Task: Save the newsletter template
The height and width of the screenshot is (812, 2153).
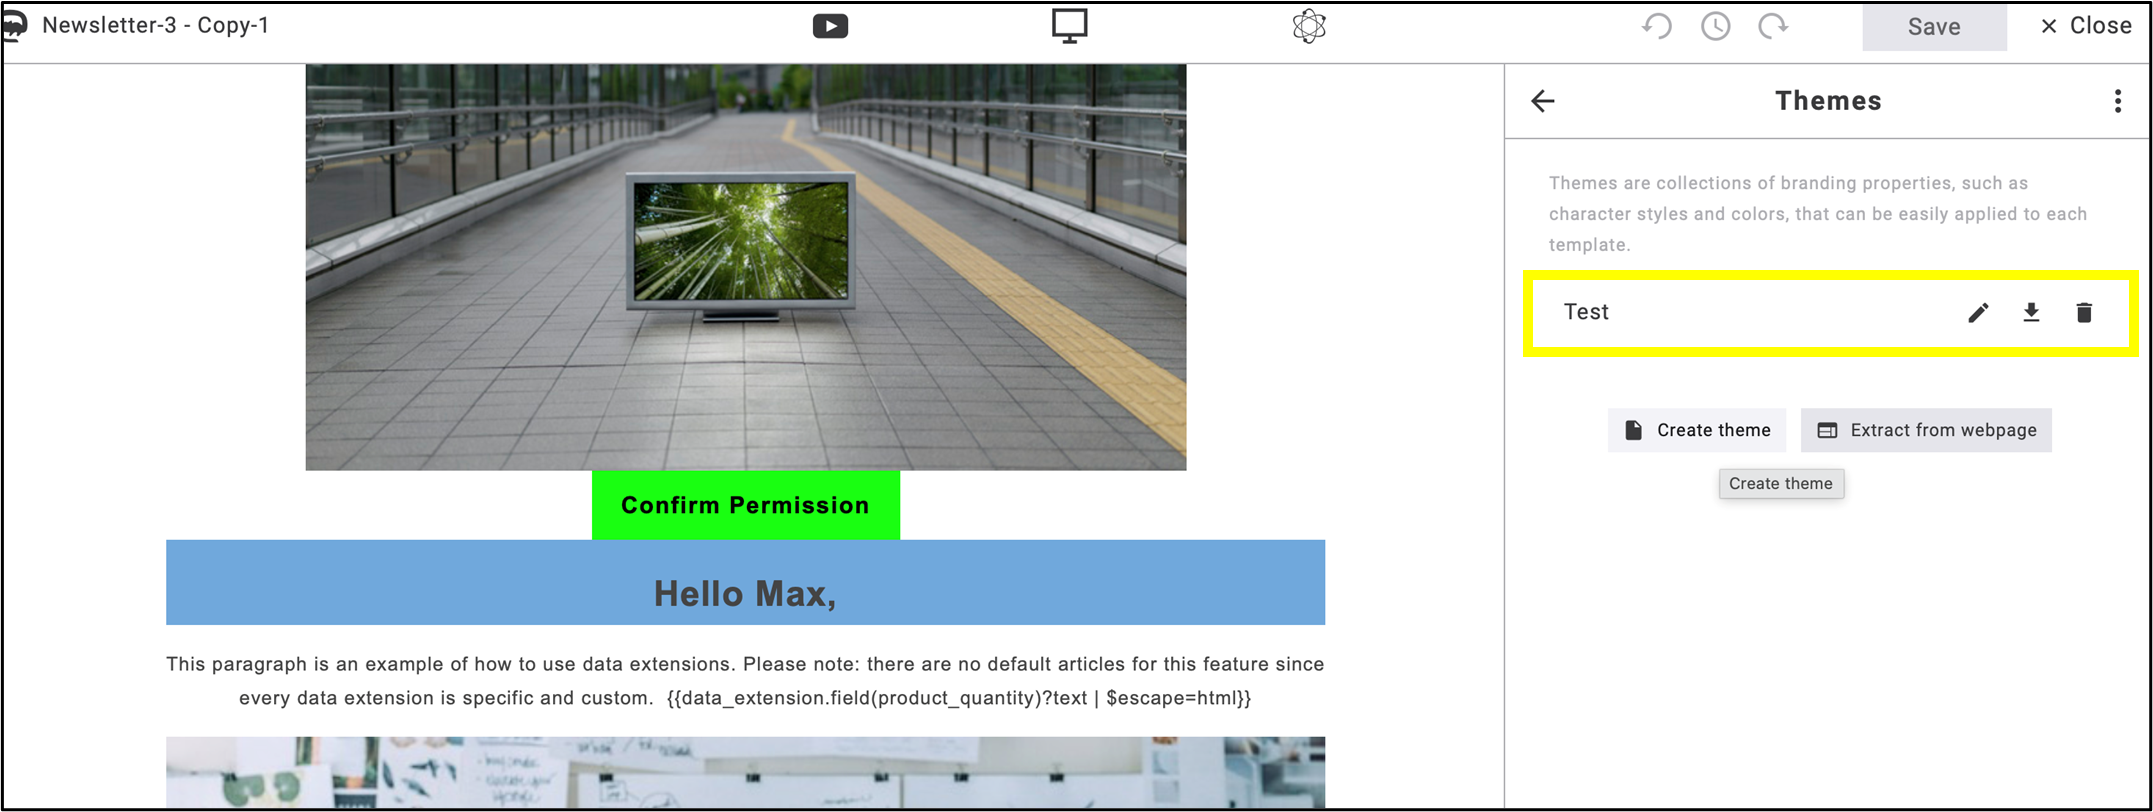Action: tap(1934, 26)
